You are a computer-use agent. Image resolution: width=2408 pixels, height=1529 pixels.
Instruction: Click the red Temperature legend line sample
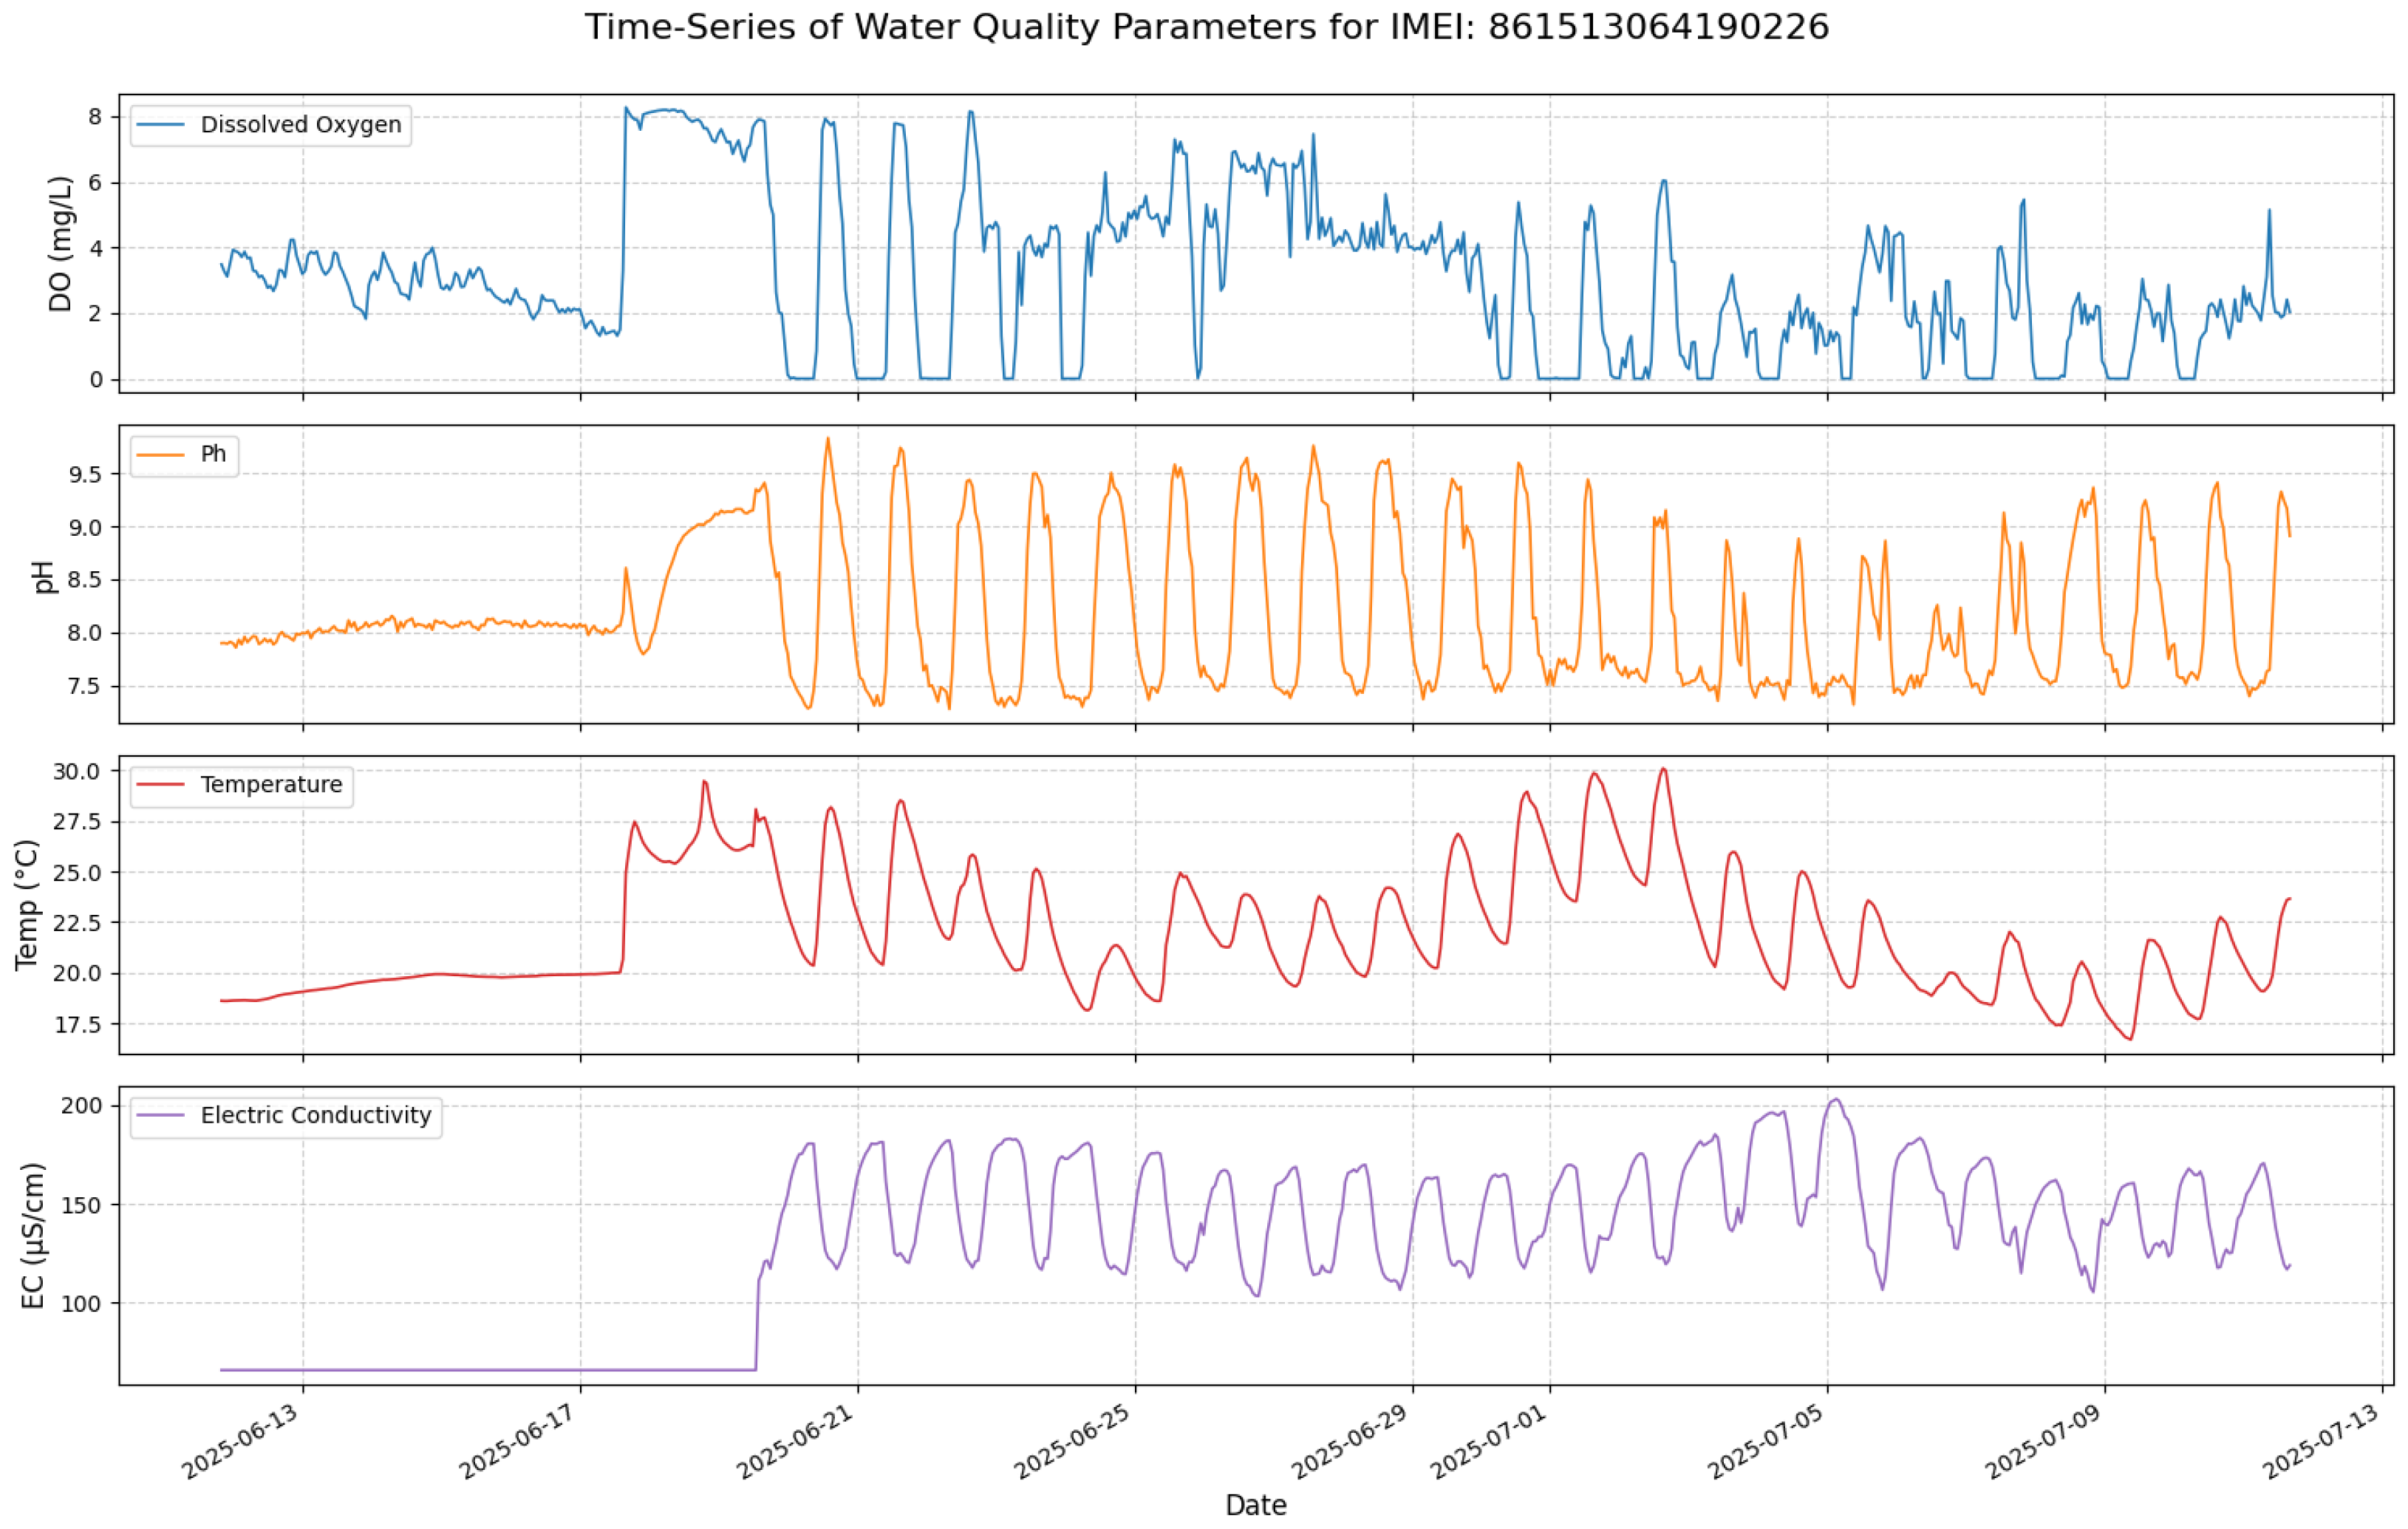click(x=160, y=785)
